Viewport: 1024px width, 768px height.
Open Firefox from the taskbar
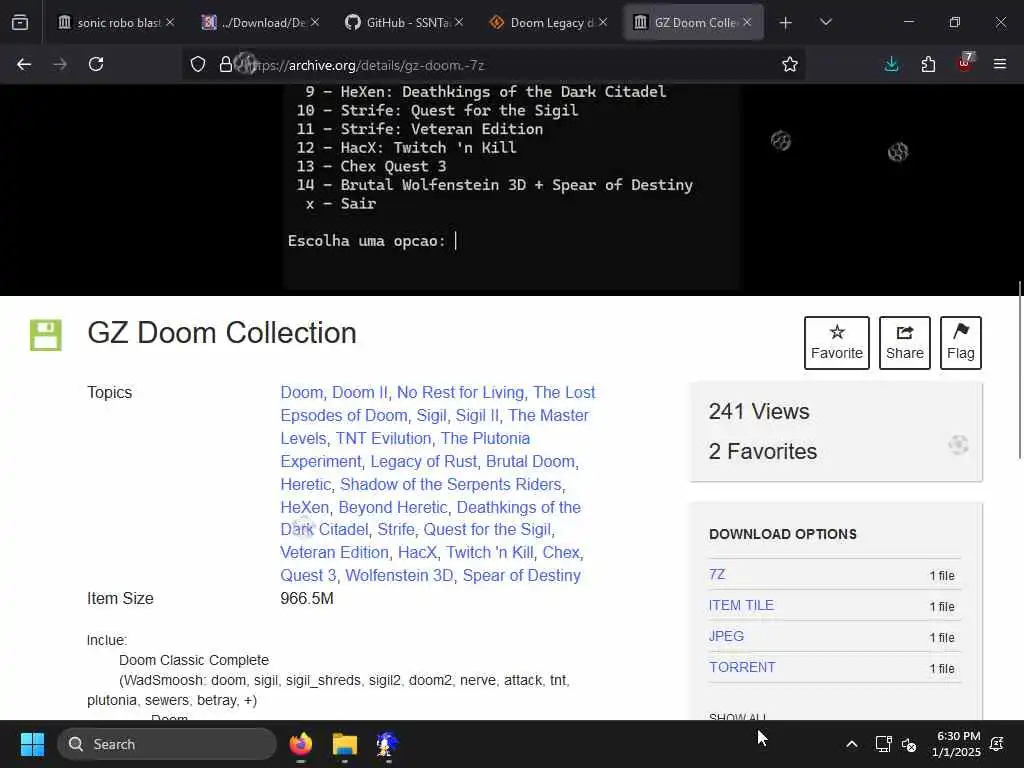301,744
